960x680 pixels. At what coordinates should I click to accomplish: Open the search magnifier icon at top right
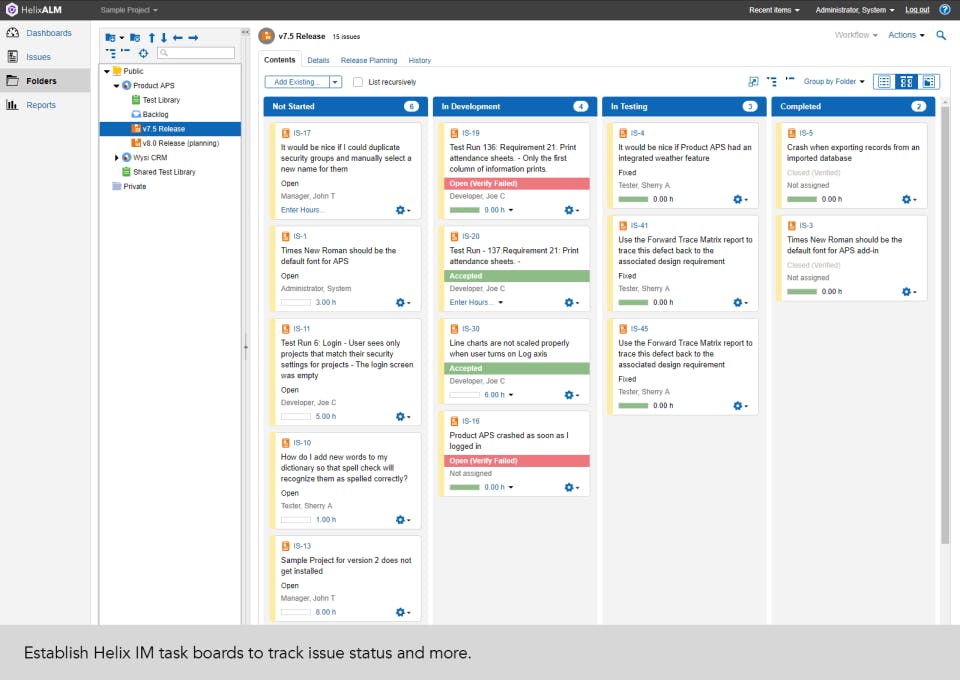click(941, 35)
